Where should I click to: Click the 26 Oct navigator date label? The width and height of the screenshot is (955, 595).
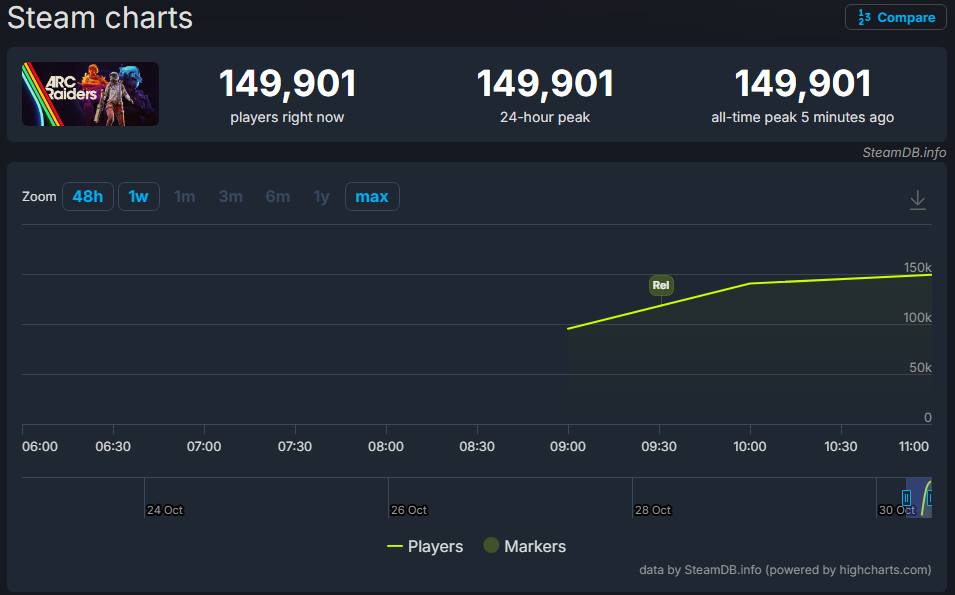click(409, 510)
